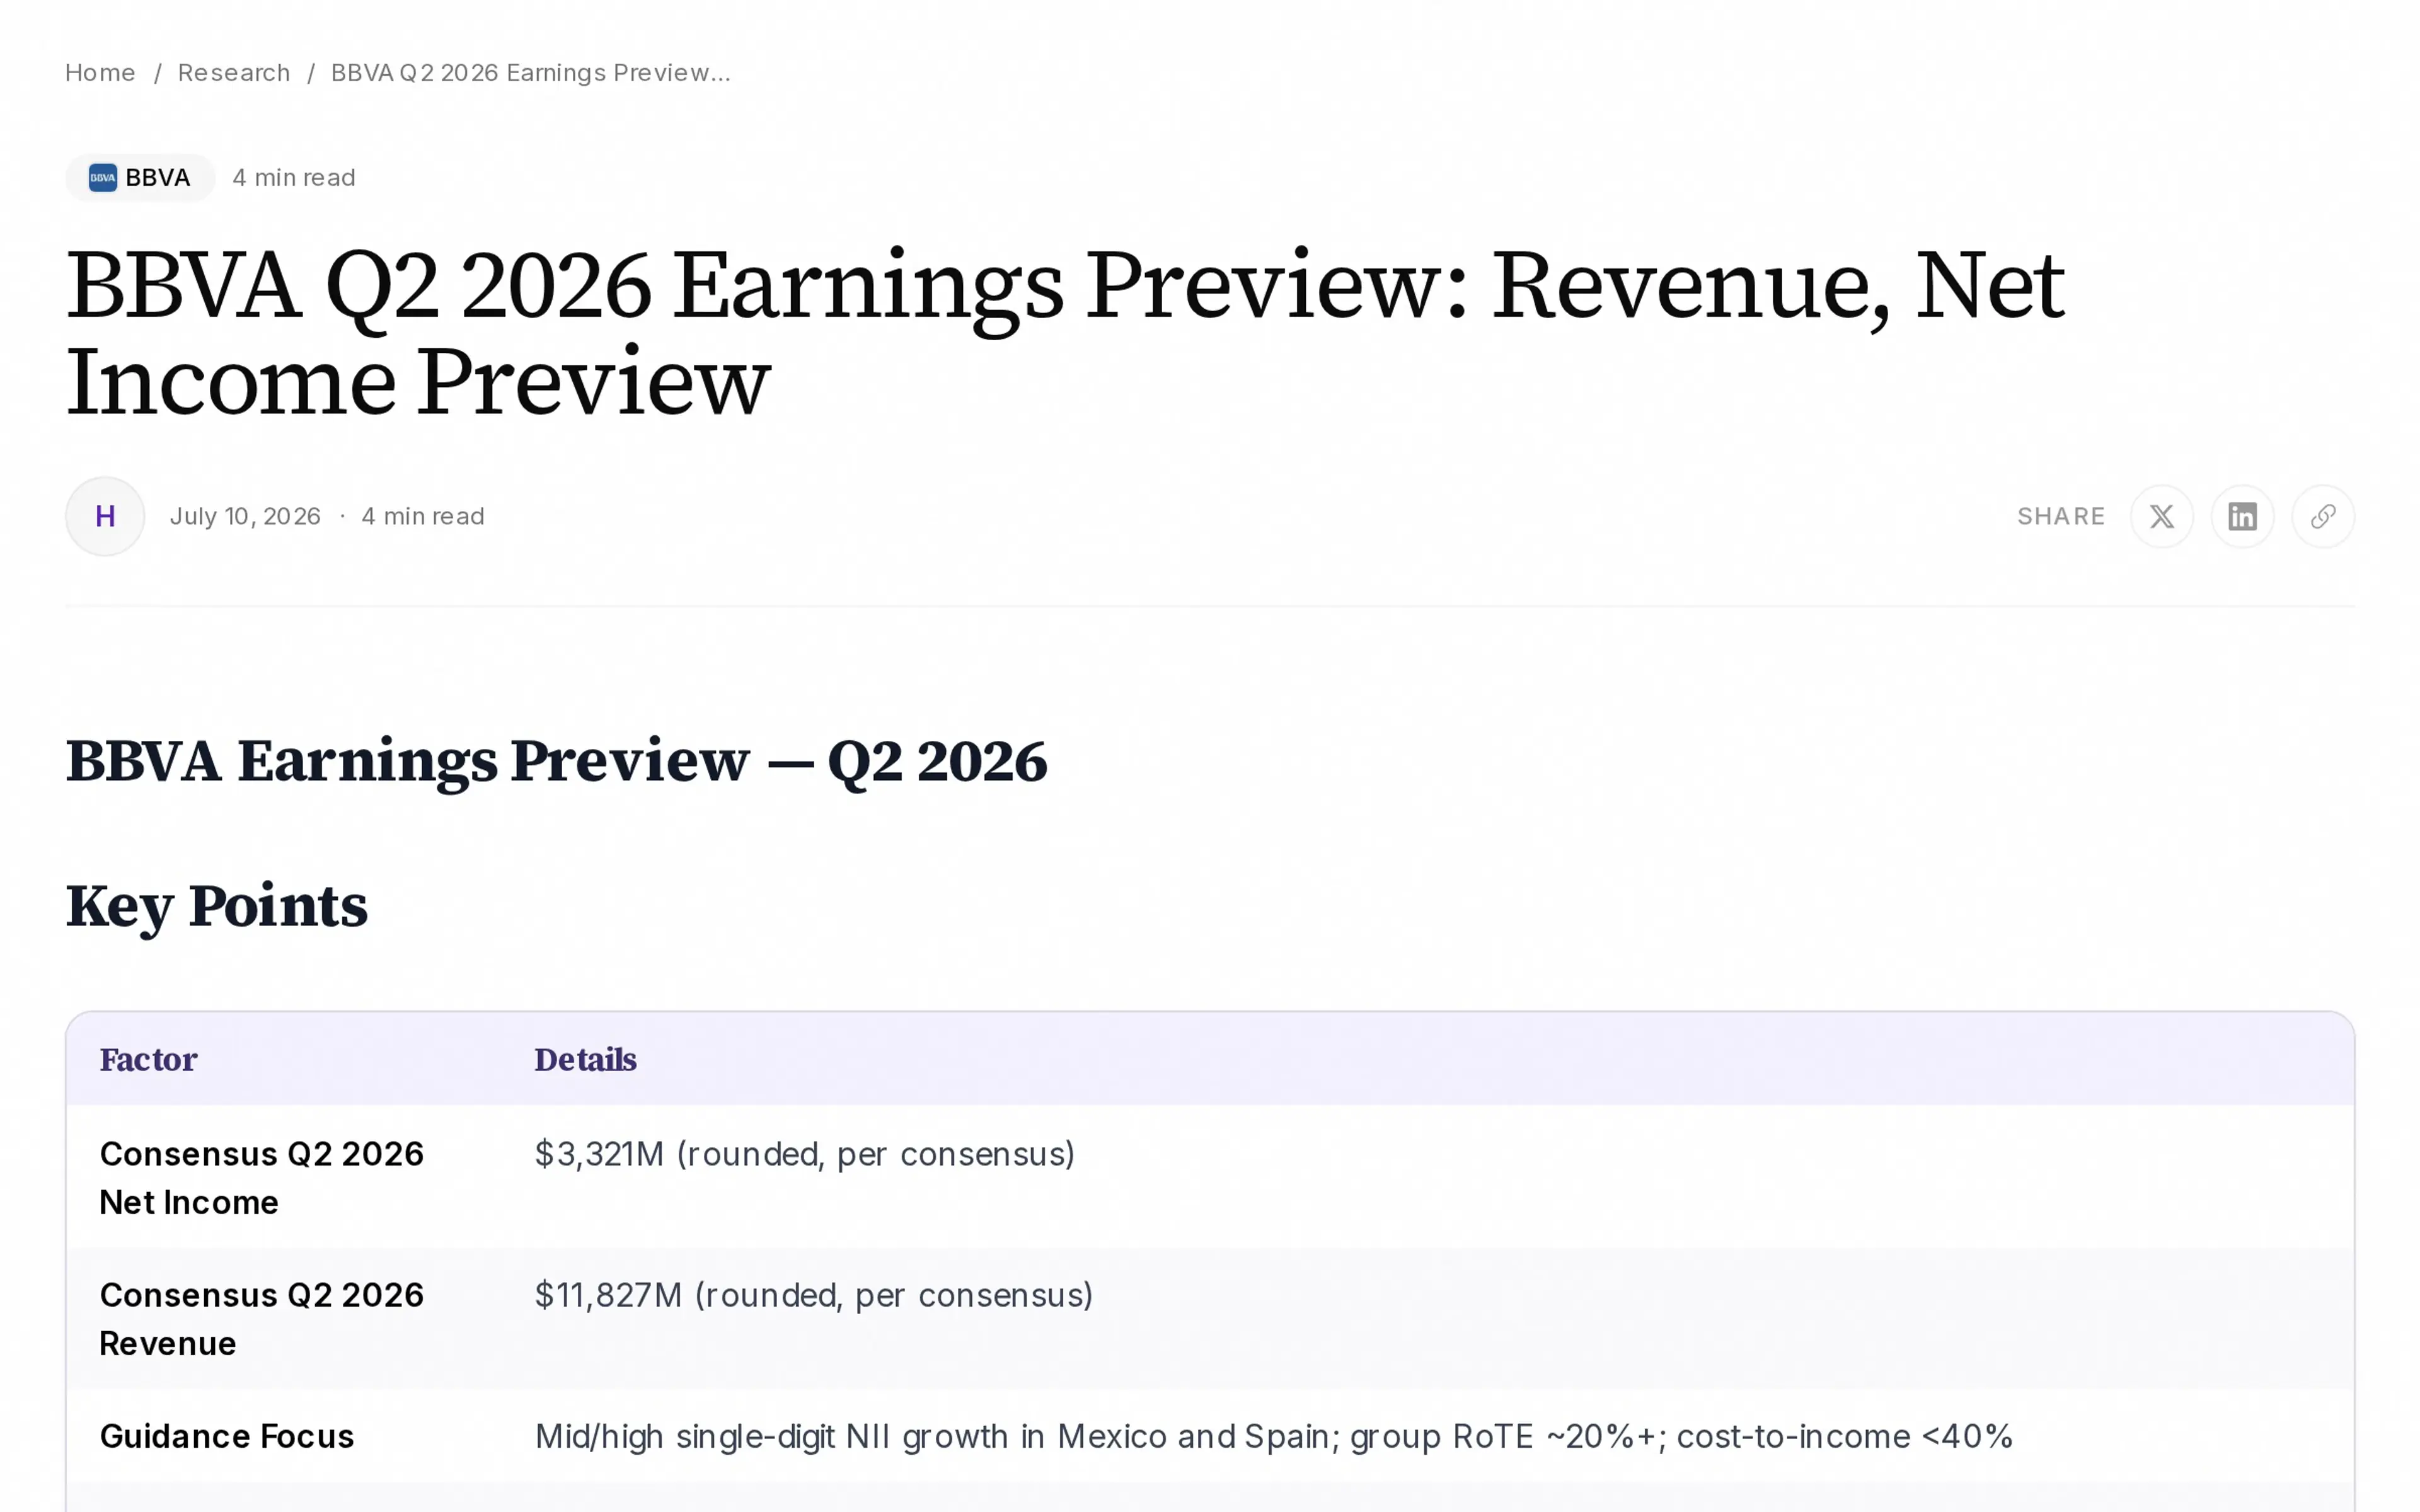
Task: Select BBVA Q2 2026 Earnings Preview breadcrumb
Action: [531, 73]
